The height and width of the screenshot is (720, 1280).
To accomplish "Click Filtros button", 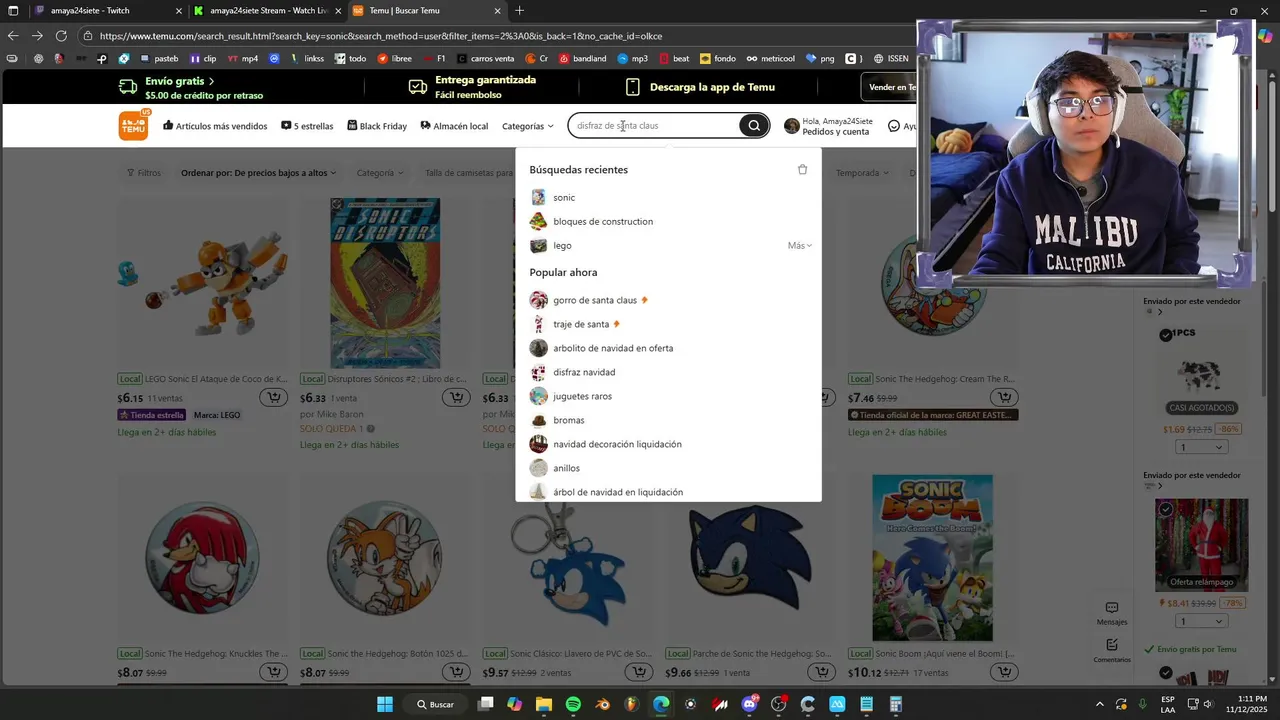I will click(x=144, y=173).
